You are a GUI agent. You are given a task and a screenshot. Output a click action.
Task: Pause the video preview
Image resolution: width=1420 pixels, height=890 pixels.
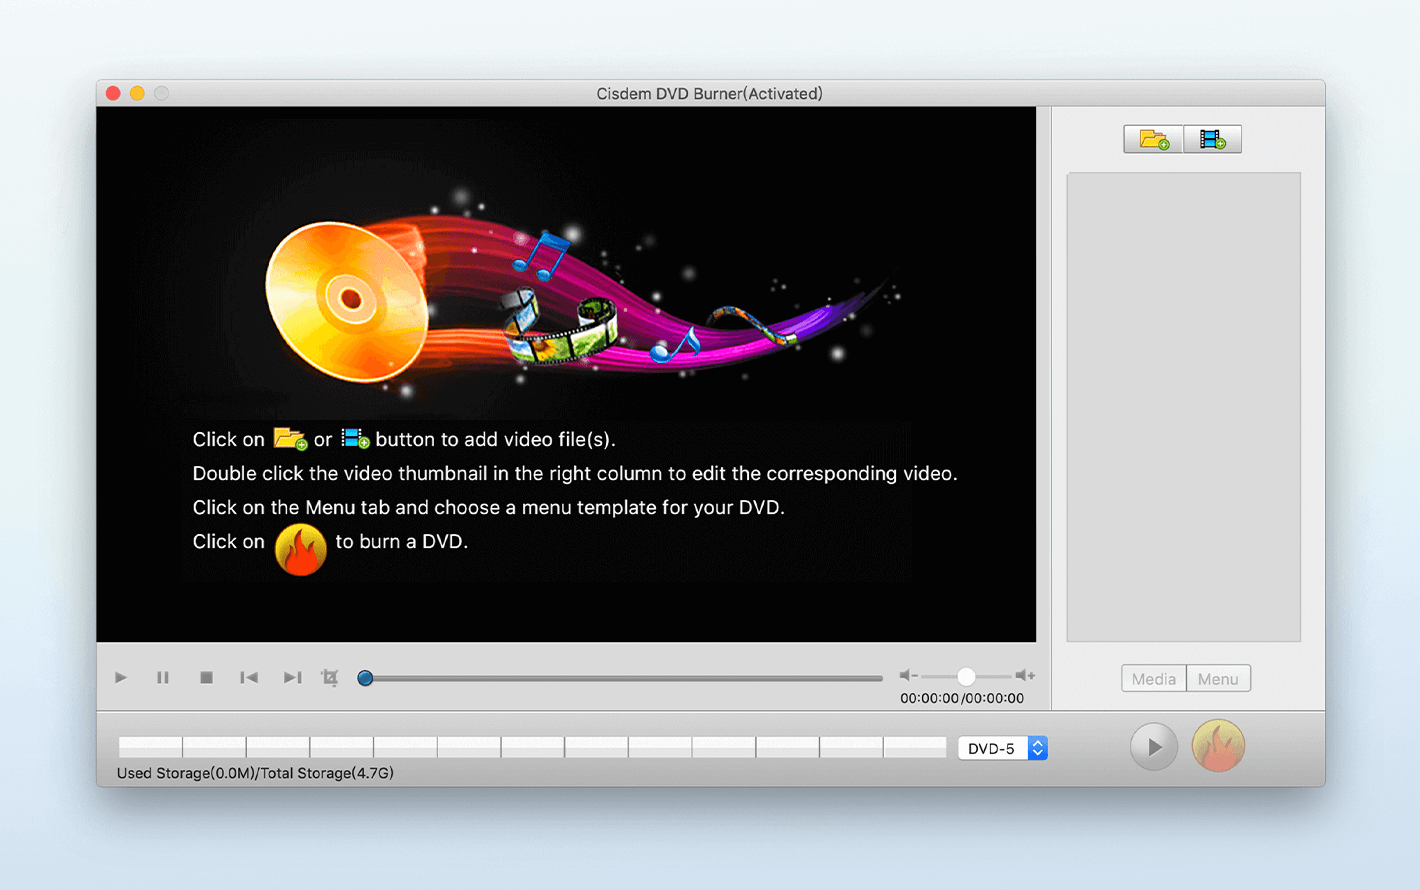(163, 678)
